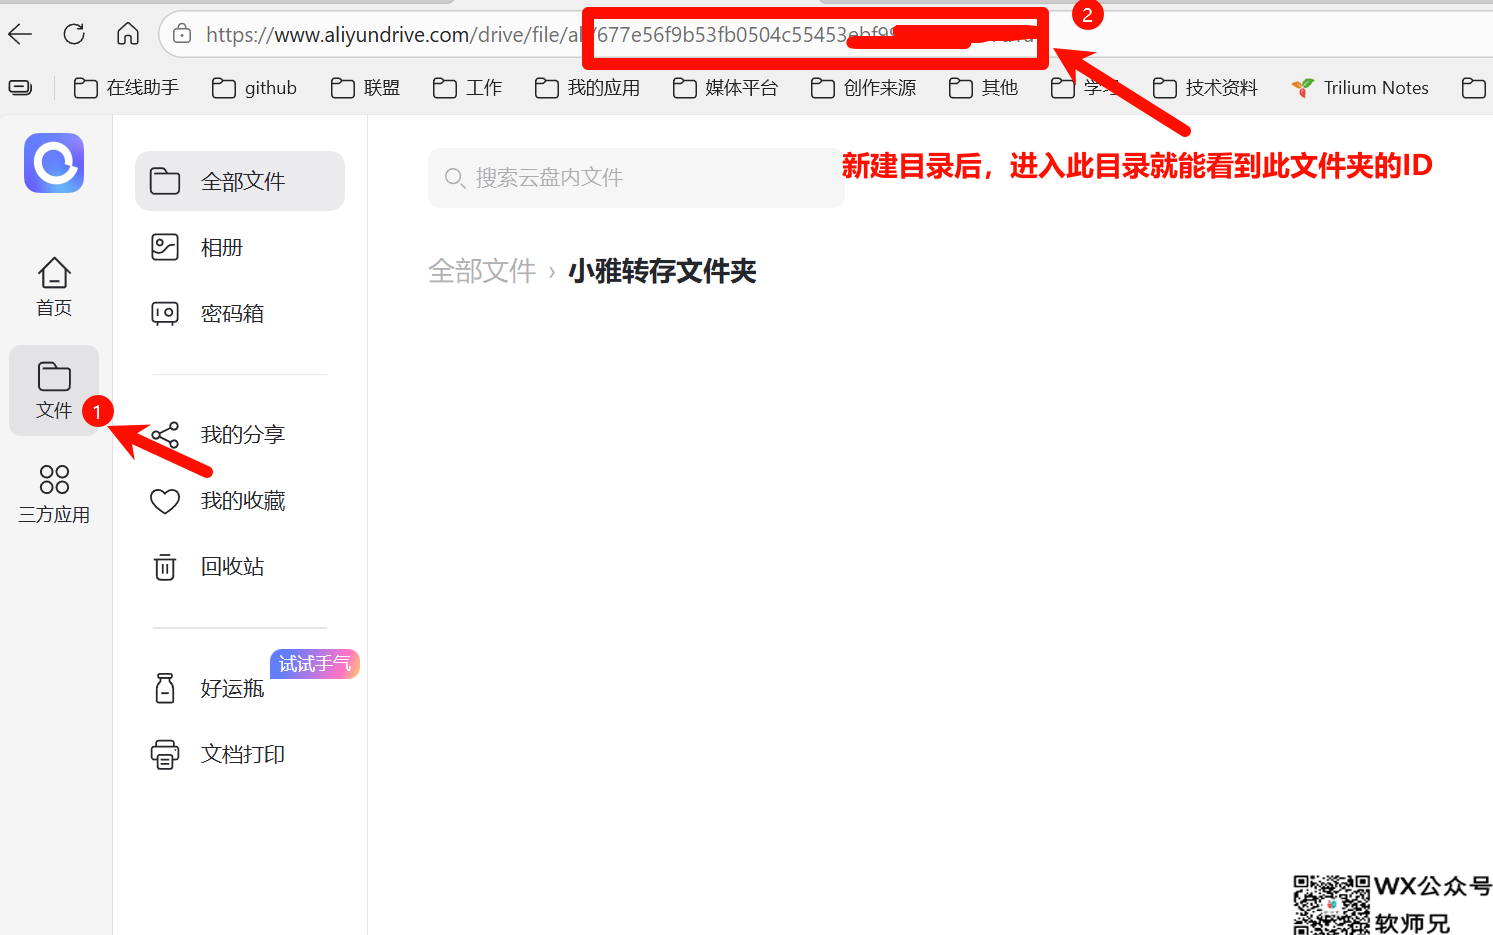
Task: Expand the 技术资料 bookmarks folder
Action: click(1206, 88)
